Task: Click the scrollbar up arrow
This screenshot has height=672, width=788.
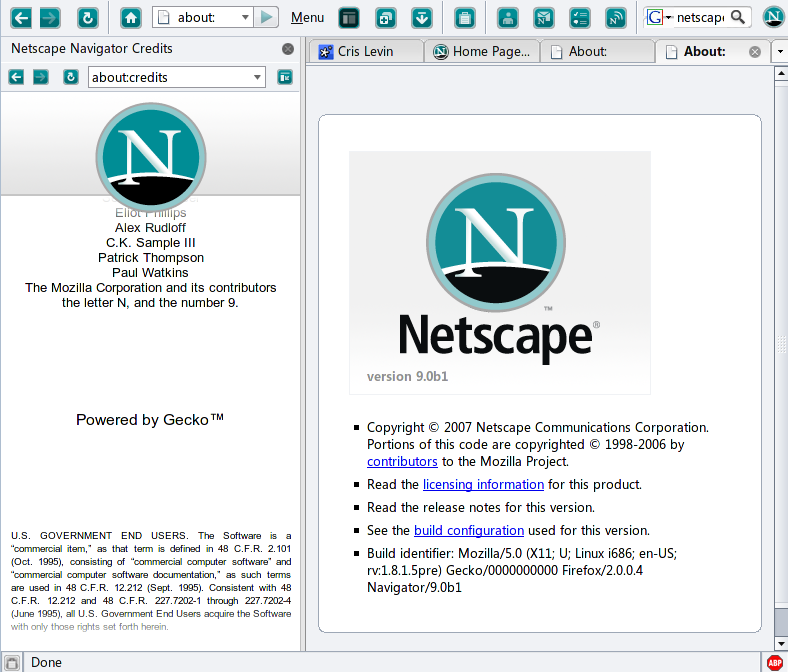Action: [781, 73]
